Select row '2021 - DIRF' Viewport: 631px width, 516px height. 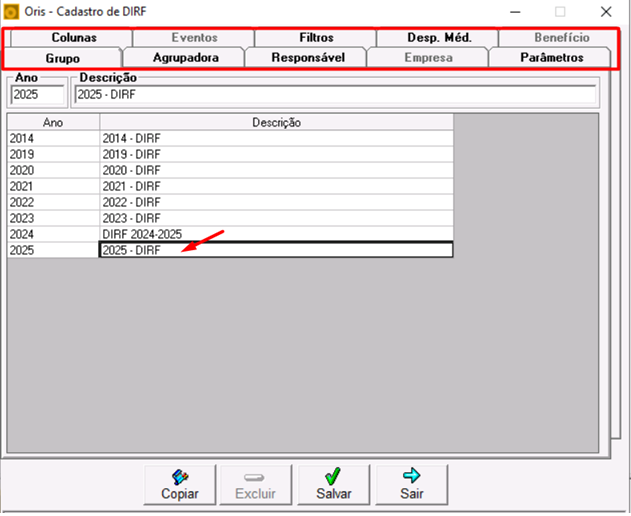tap(276, 186)
